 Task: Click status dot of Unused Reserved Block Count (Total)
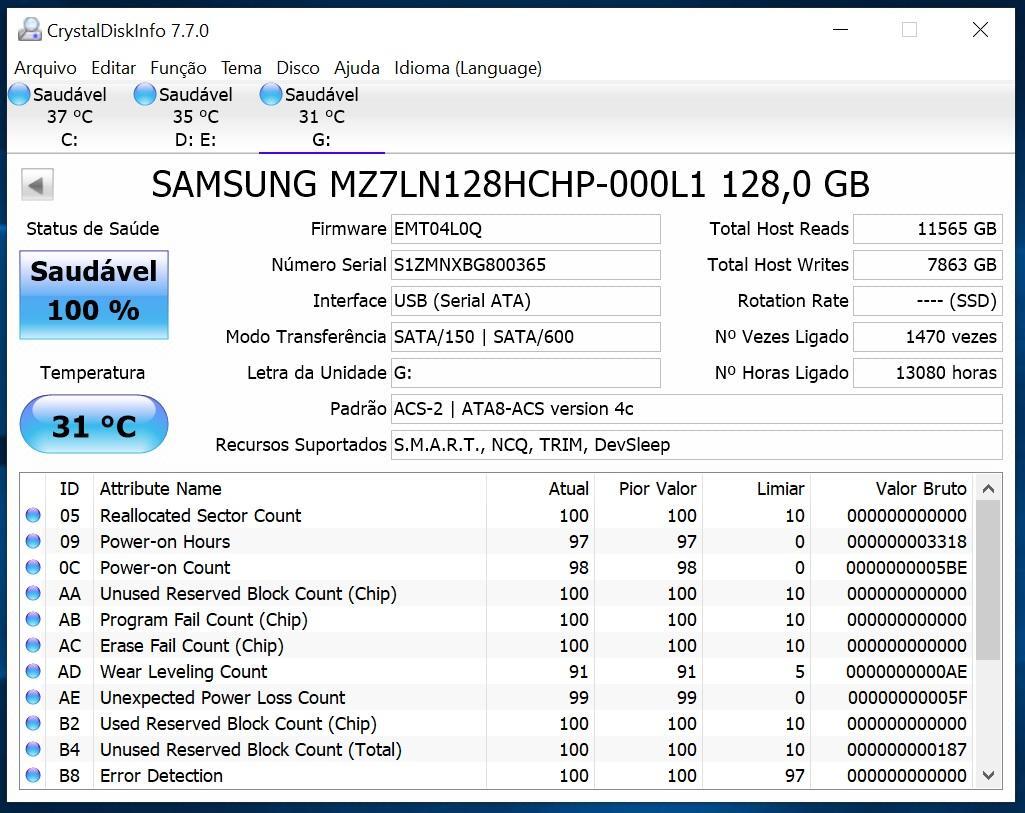[33, 750]
